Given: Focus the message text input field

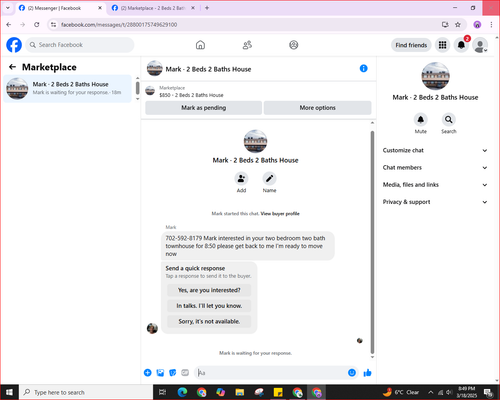Looking at the screenshot, I should pos(271,373).
